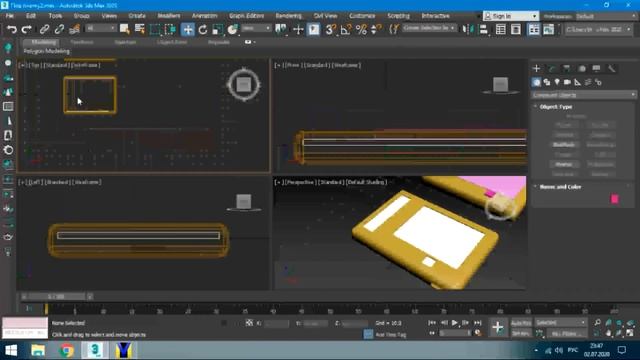The width and height of the screenshot is (640, 360).
Task: Toggle Angle Snap on toolbar
Action: click(x=346, y=29)
